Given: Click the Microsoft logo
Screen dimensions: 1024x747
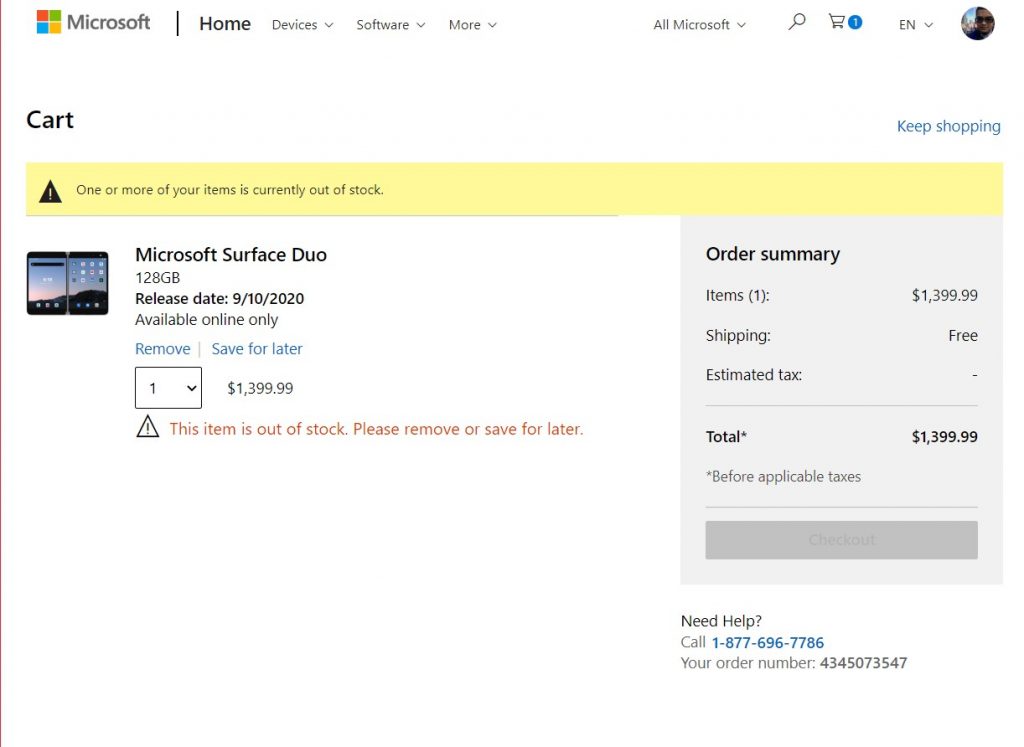Looking at the screenshot, I should [x=93, y=22].
